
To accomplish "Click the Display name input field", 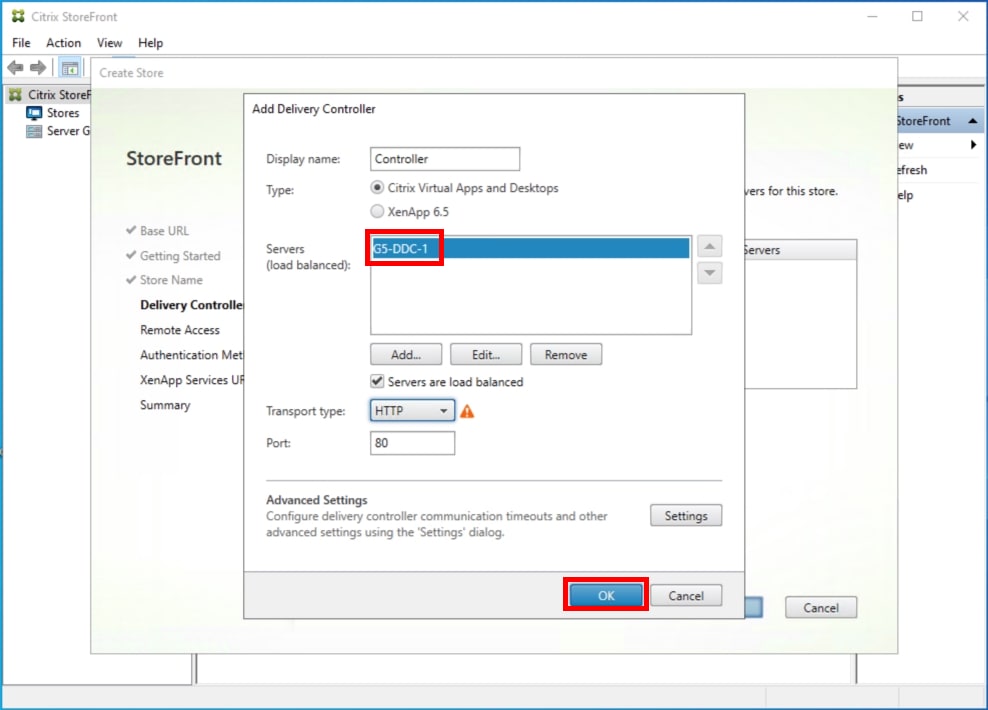I will tap(444, 159).
